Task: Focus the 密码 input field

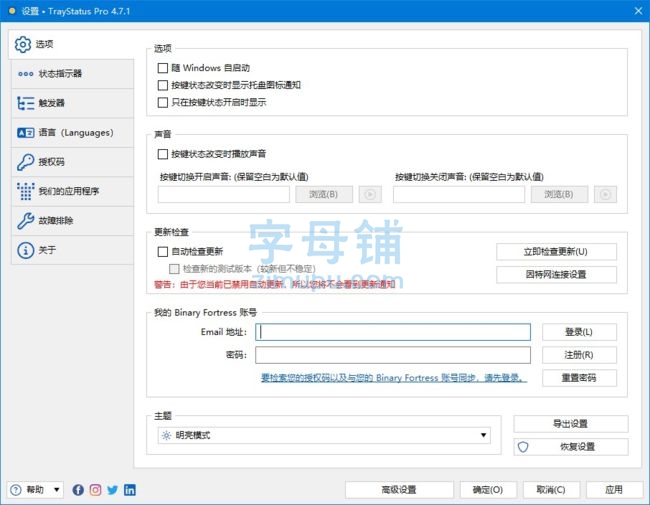Action: (393, 355)
